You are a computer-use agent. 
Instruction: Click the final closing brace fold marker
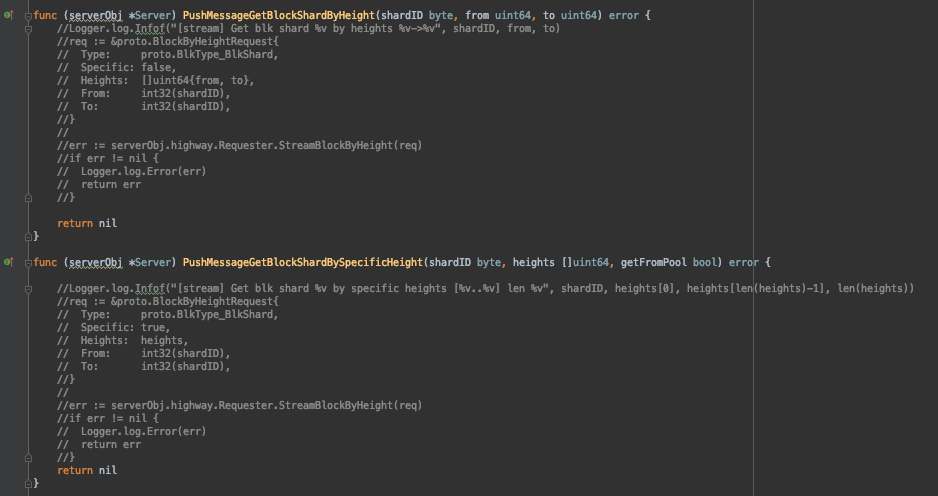point(28,483)
